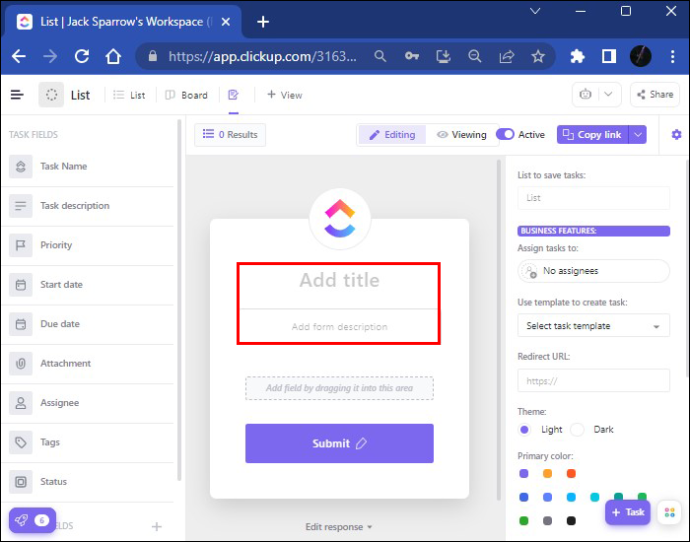Screen dimensions: 690x542
Task: Open the sidebar hamburger menu
Action: (x=17, y=95)
